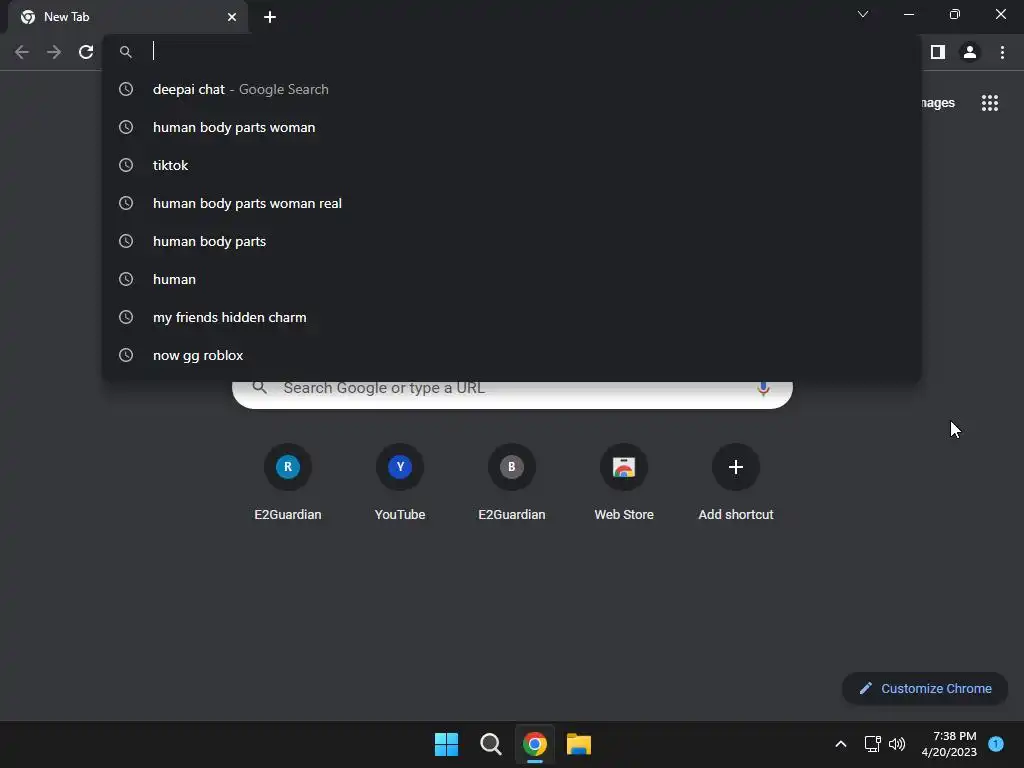
Task: Open a new tab with the plus button
Action: [270, 17]
